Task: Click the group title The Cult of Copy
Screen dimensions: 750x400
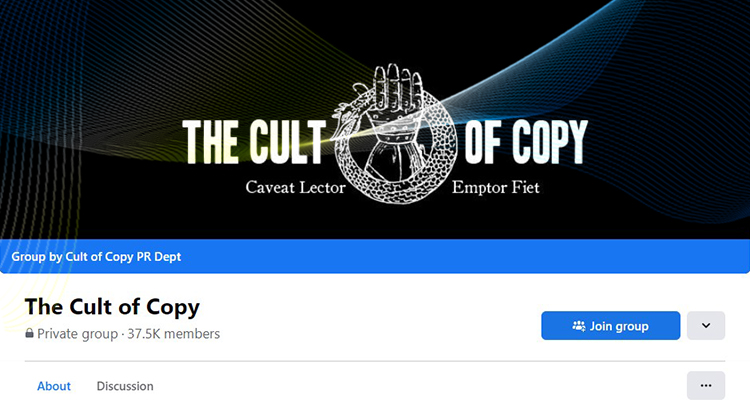Action: point(112,307)
